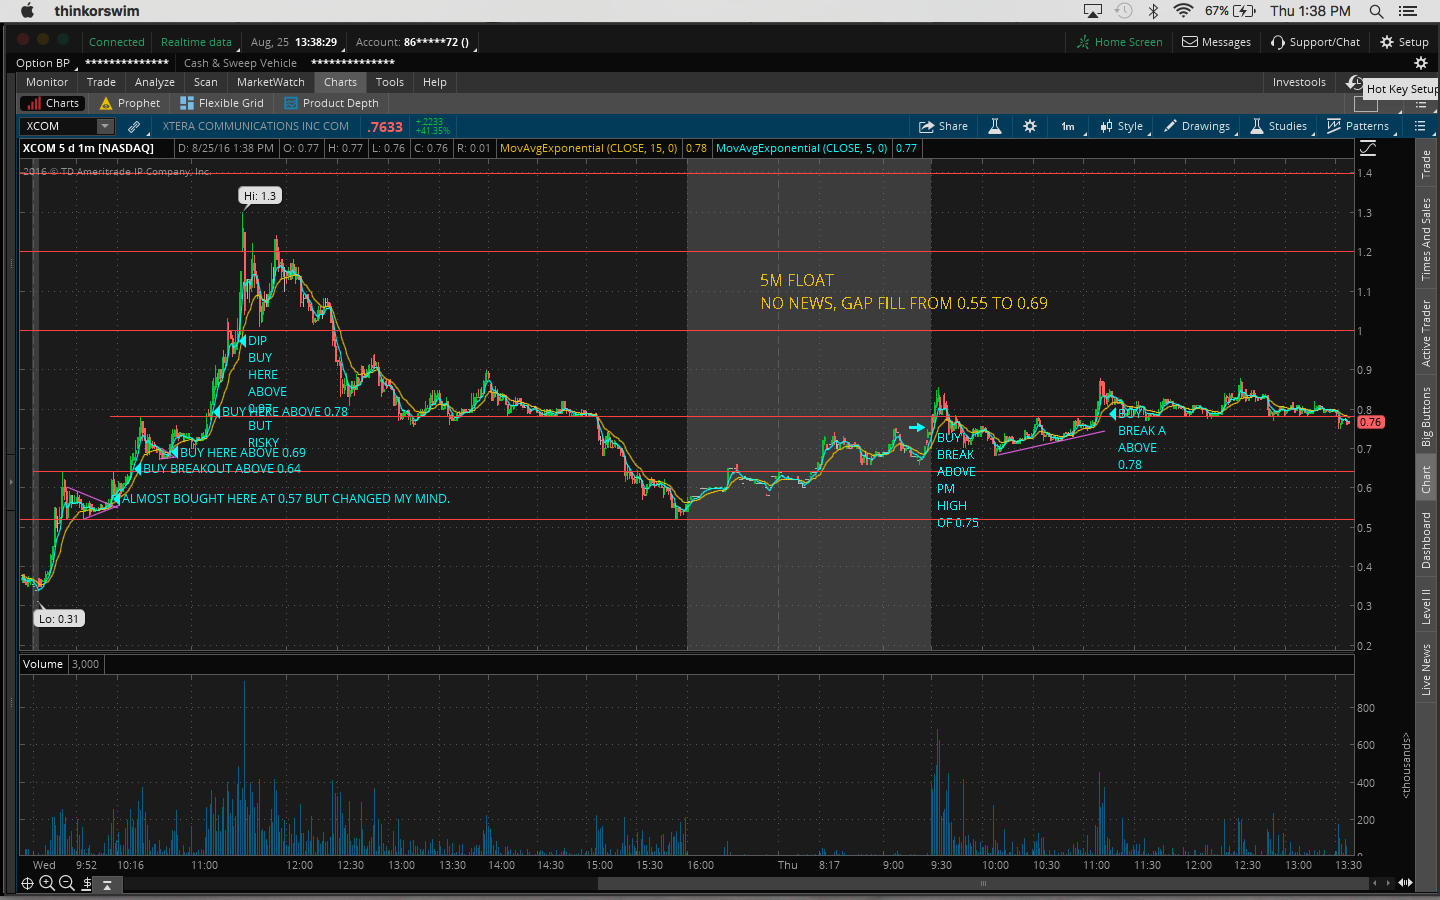Click the crosshair pan tool icon
Viewport: 1440px width, 900px height.
(27, 883)
